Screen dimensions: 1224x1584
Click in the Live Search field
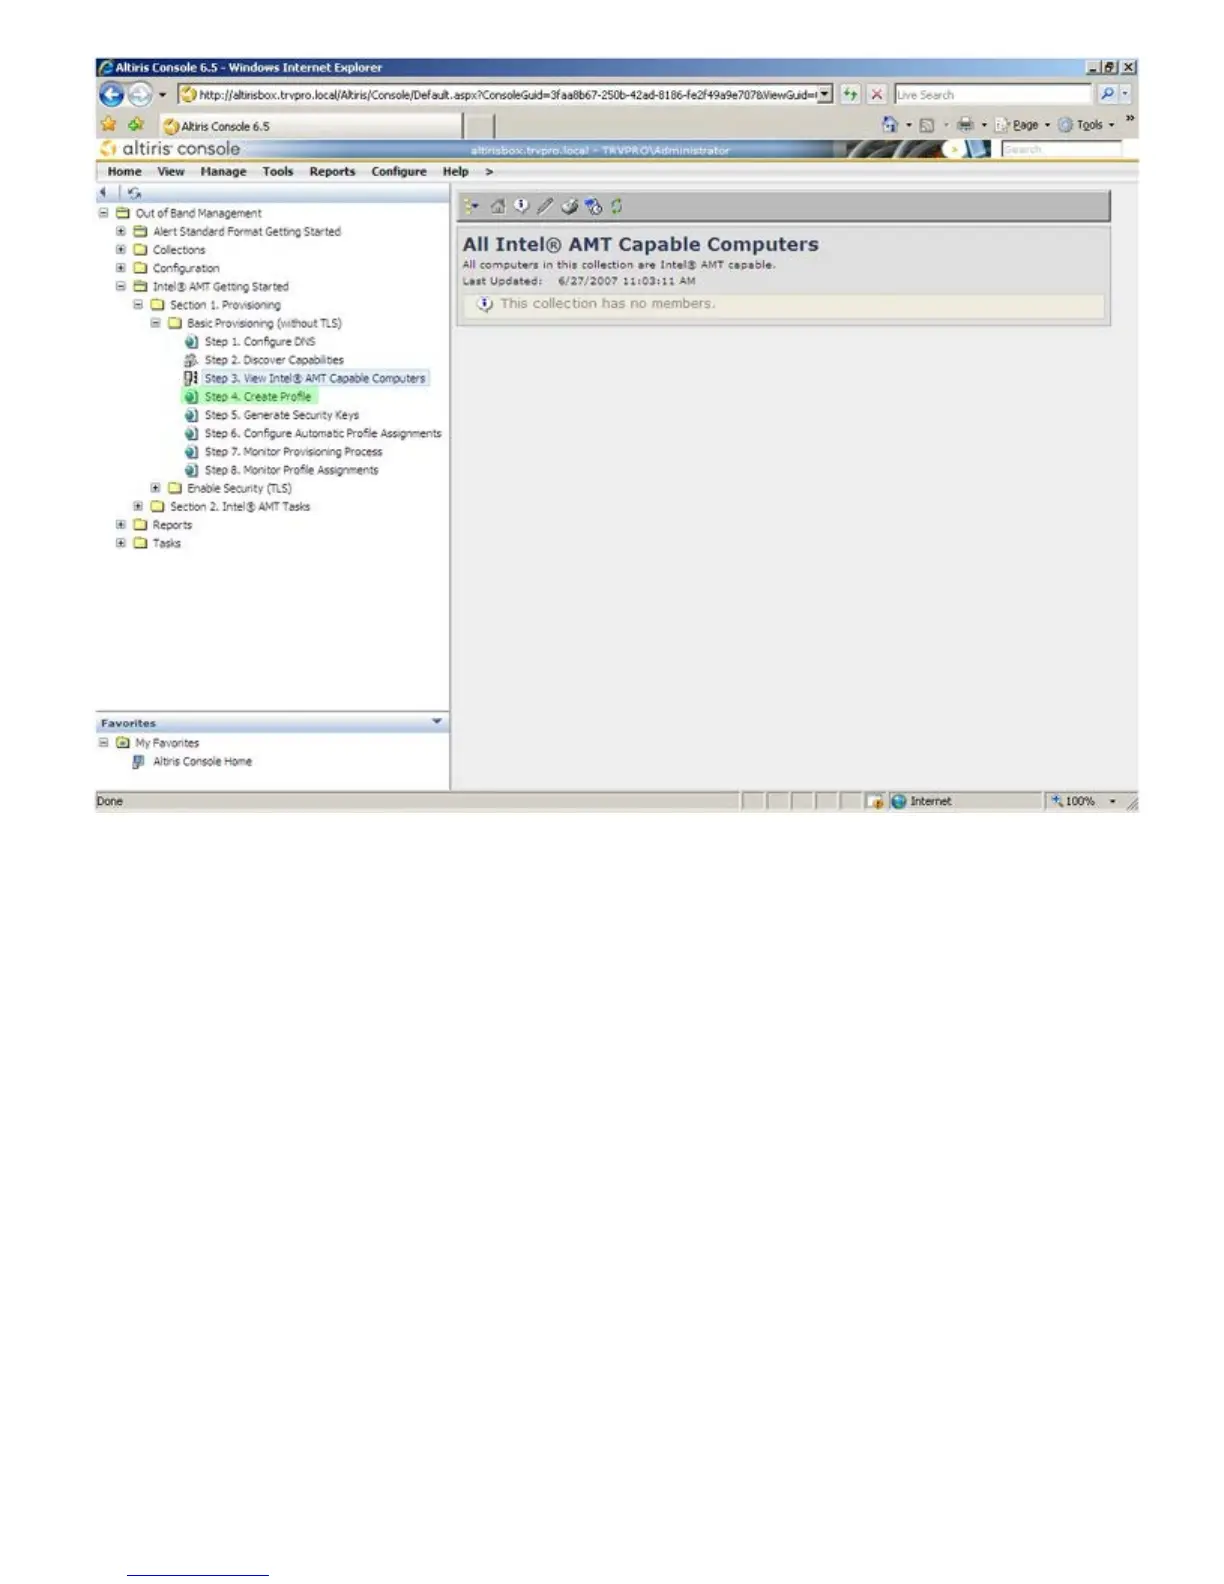pos(992,94)
